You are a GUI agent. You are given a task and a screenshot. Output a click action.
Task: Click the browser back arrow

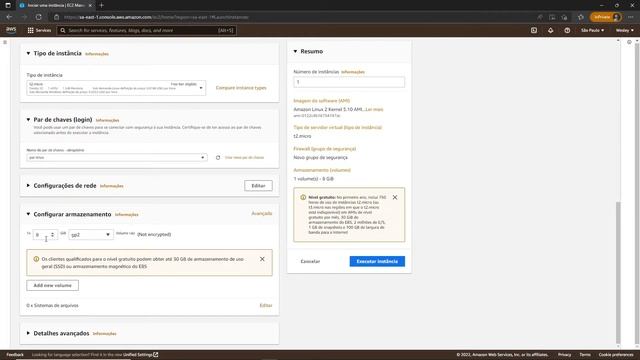(x=9, y=17)
